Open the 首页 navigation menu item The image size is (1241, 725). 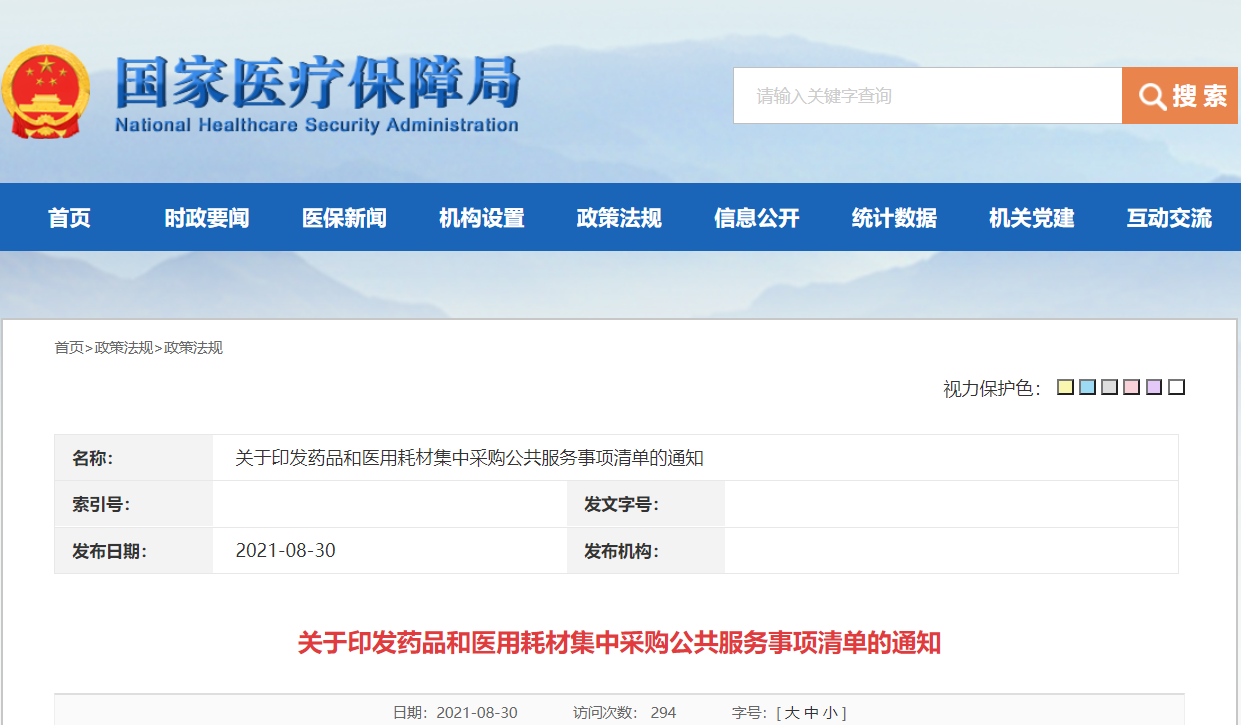69,218
